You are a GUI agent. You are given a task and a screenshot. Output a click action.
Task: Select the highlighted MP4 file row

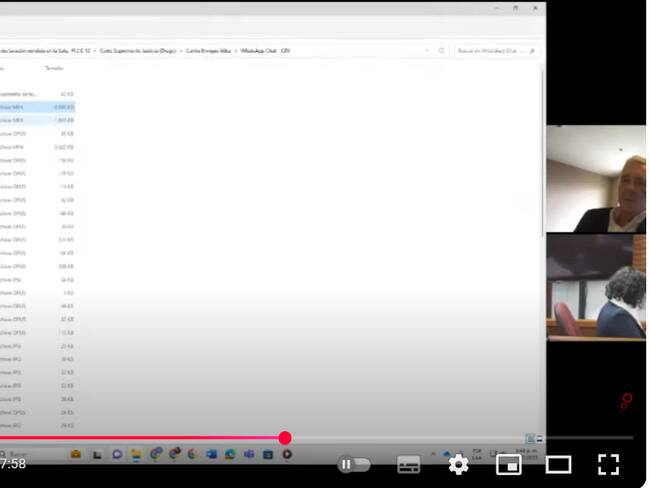tap(35, 106)
